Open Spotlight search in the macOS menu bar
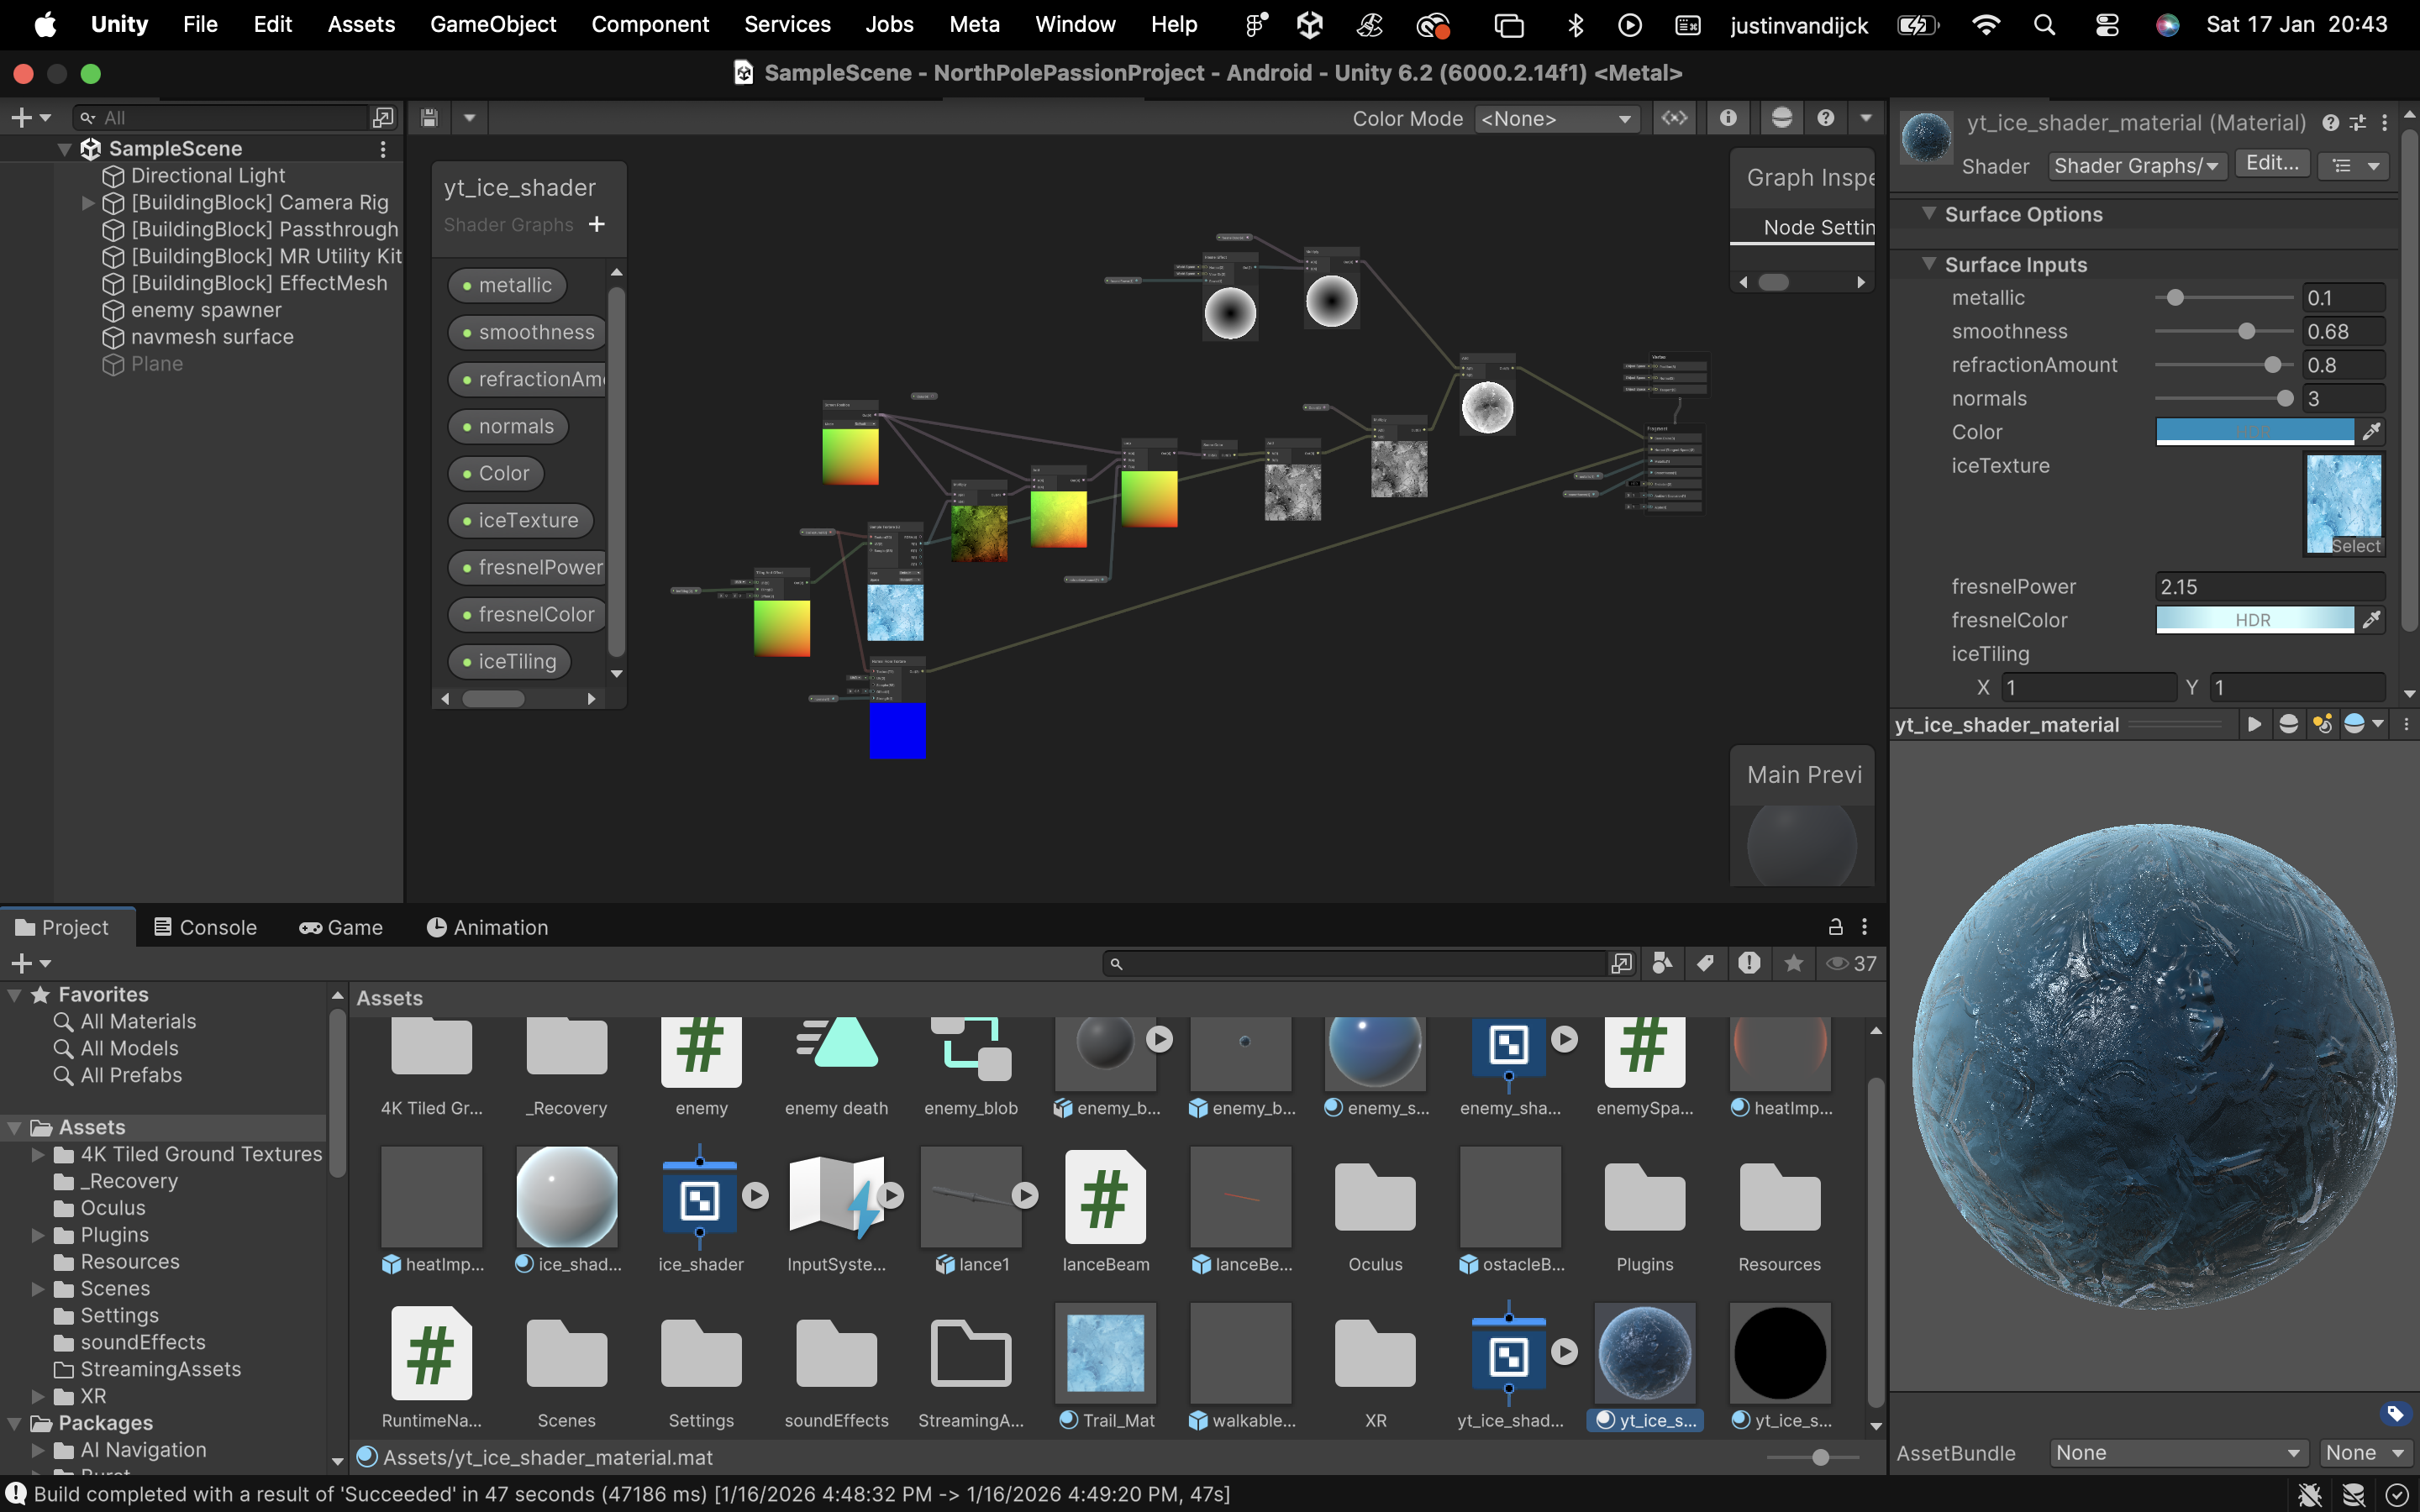Screen dimensions: 2420x1512 2044,24
